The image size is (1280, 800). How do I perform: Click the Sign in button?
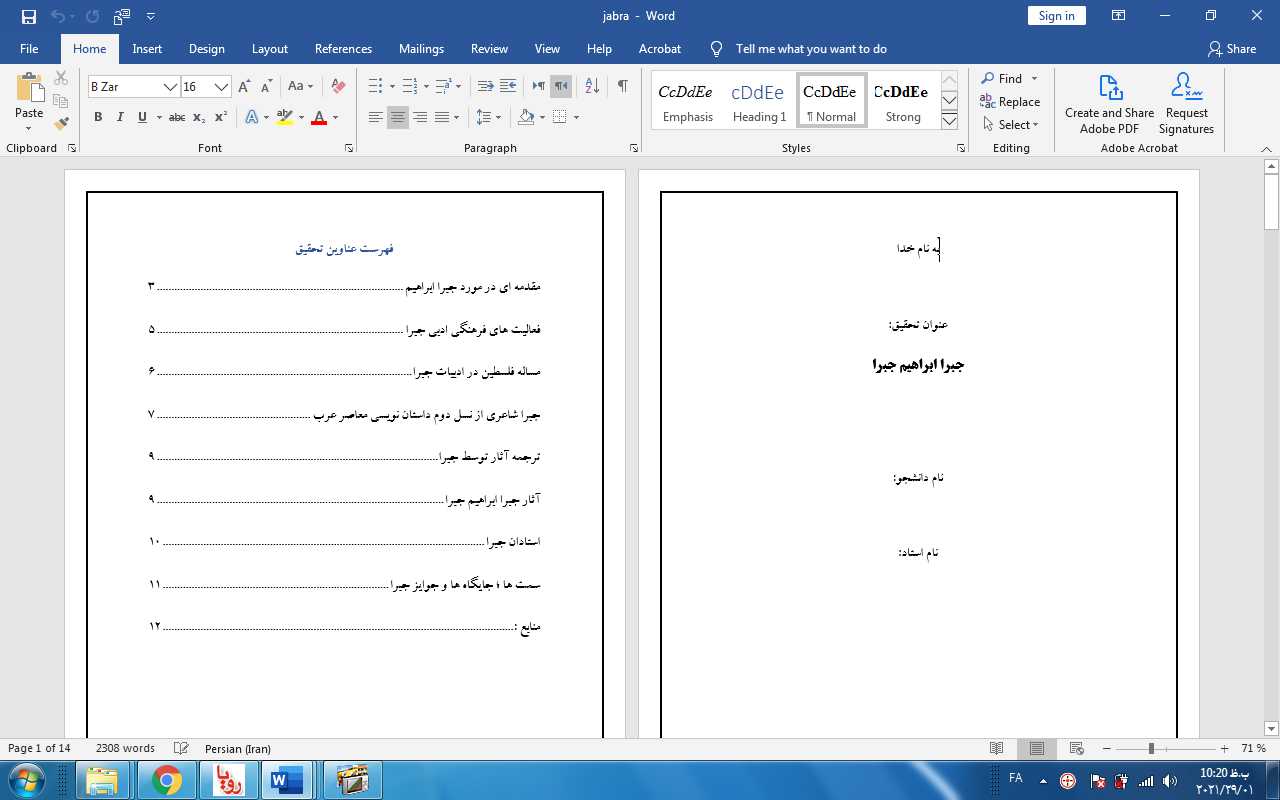1056,16
